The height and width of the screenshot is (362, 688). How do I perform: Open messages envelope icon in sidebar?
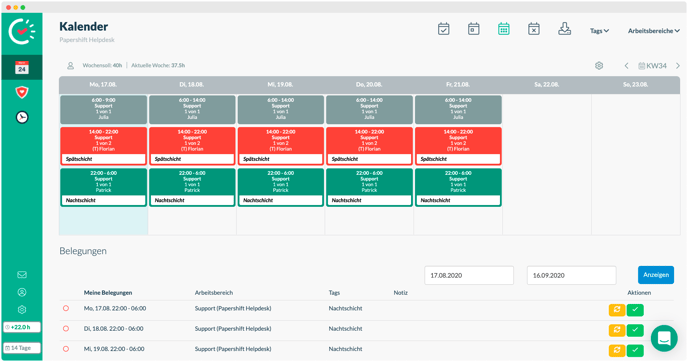pyautogui.click(x=22, y=275)
